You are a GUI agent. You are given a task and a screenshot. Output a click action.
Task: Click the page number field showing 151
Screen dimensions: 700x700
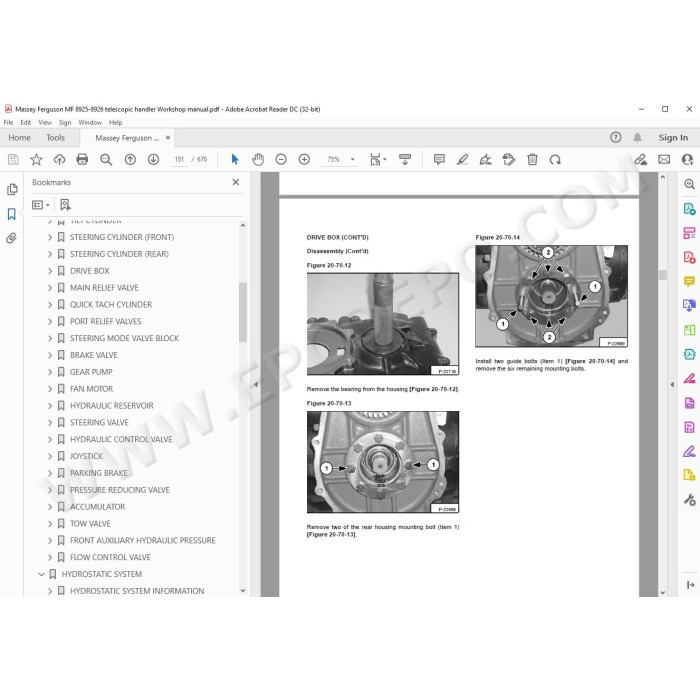[179, 159]
